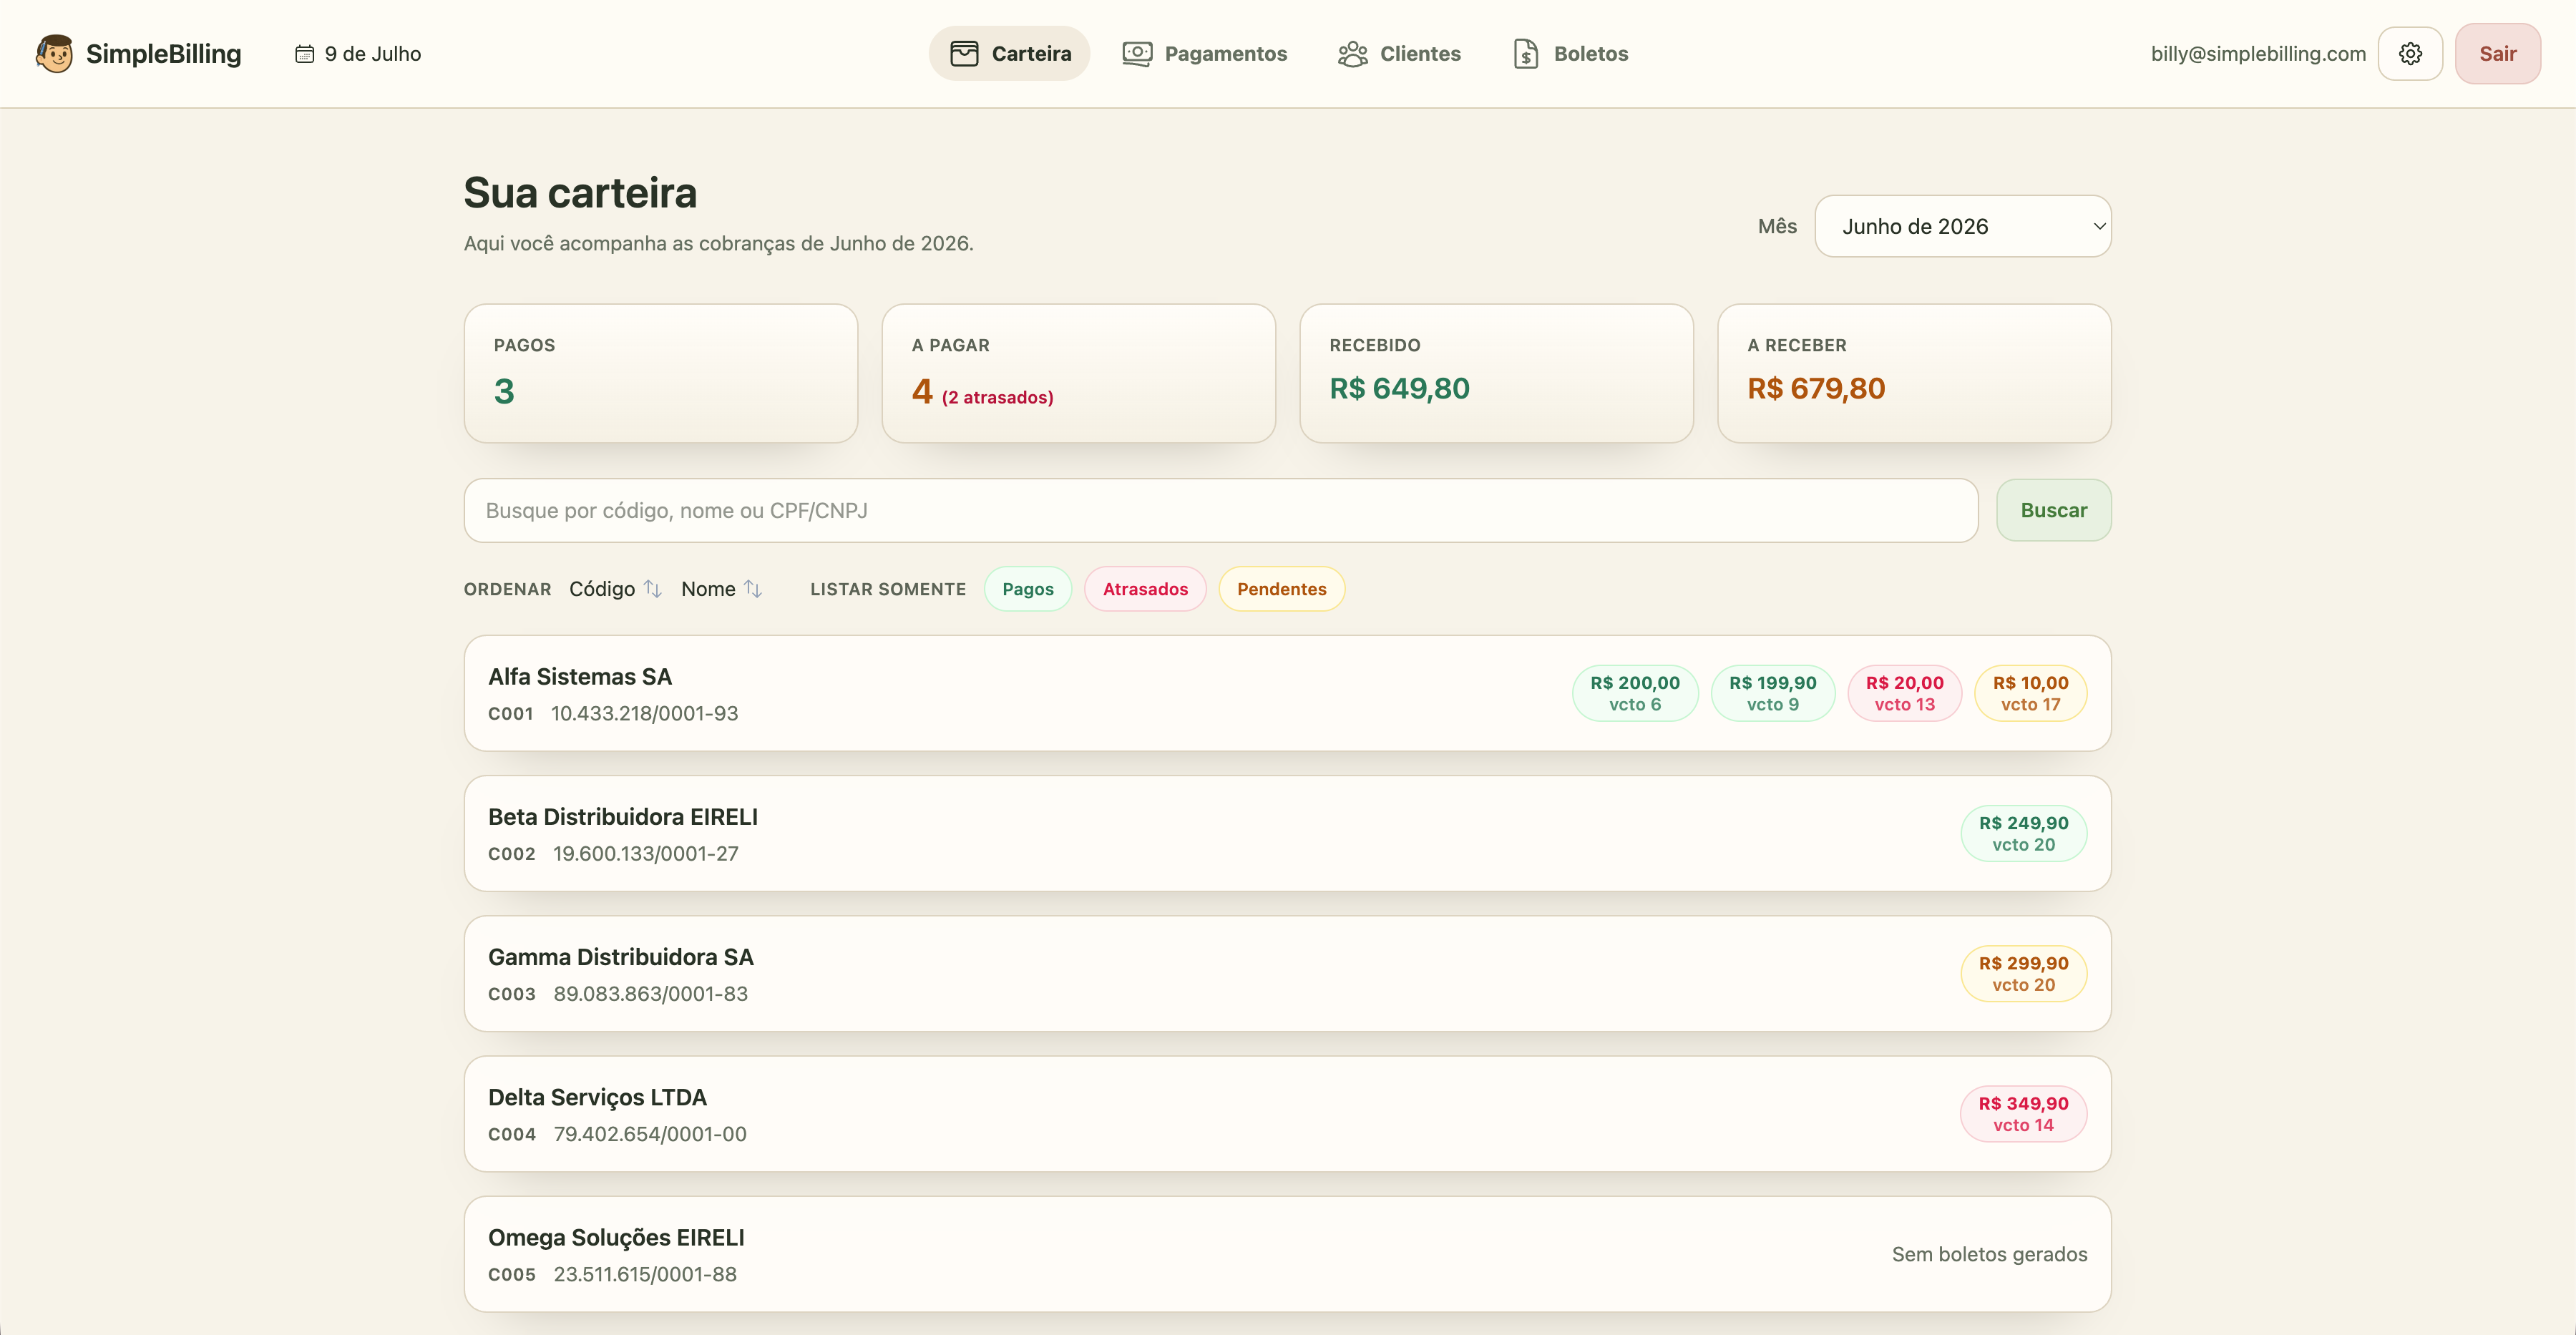Click the people icon in Clientes tab
2576x1335 pixels.
pyautogui.click(x=1353, y=53)
